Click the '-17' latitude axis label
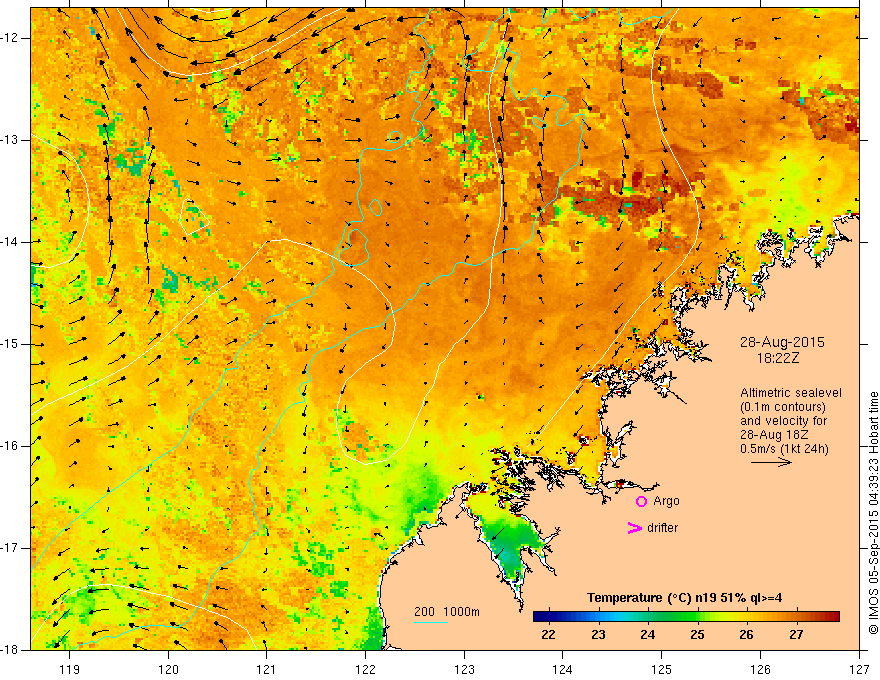Image resolution: width=880 pixels, height=680 pixels. point(10,548)
